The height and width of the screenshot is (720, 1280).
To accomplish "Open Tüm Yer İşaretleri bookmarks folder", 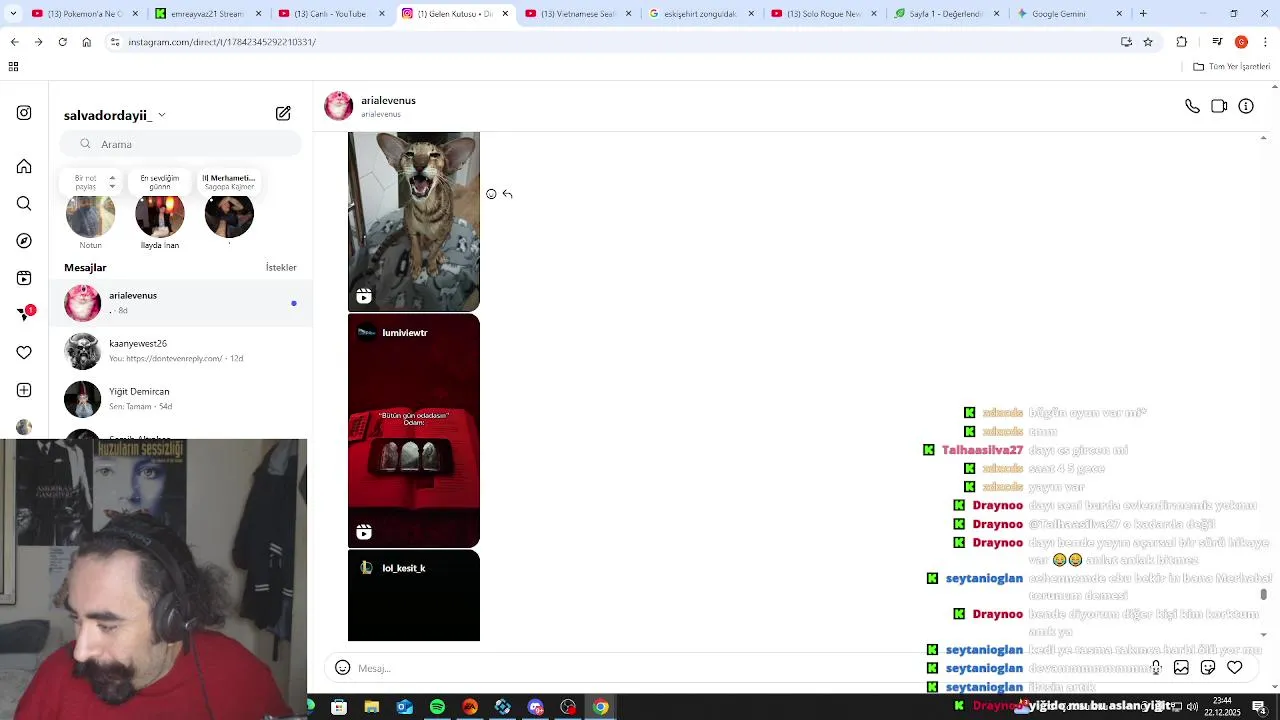I will 1232,66.
